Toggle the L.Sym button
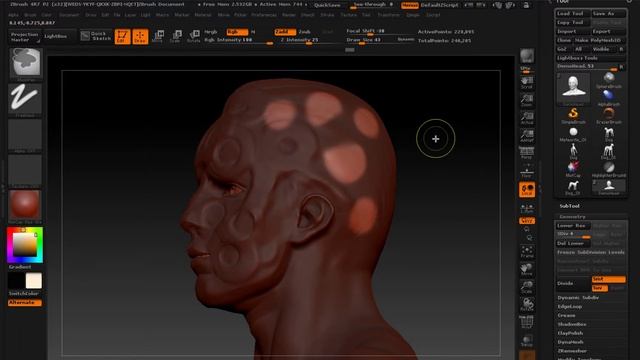The height and width of the screenshot is (360, 640). pyautogui.click(x=527, y=208)
